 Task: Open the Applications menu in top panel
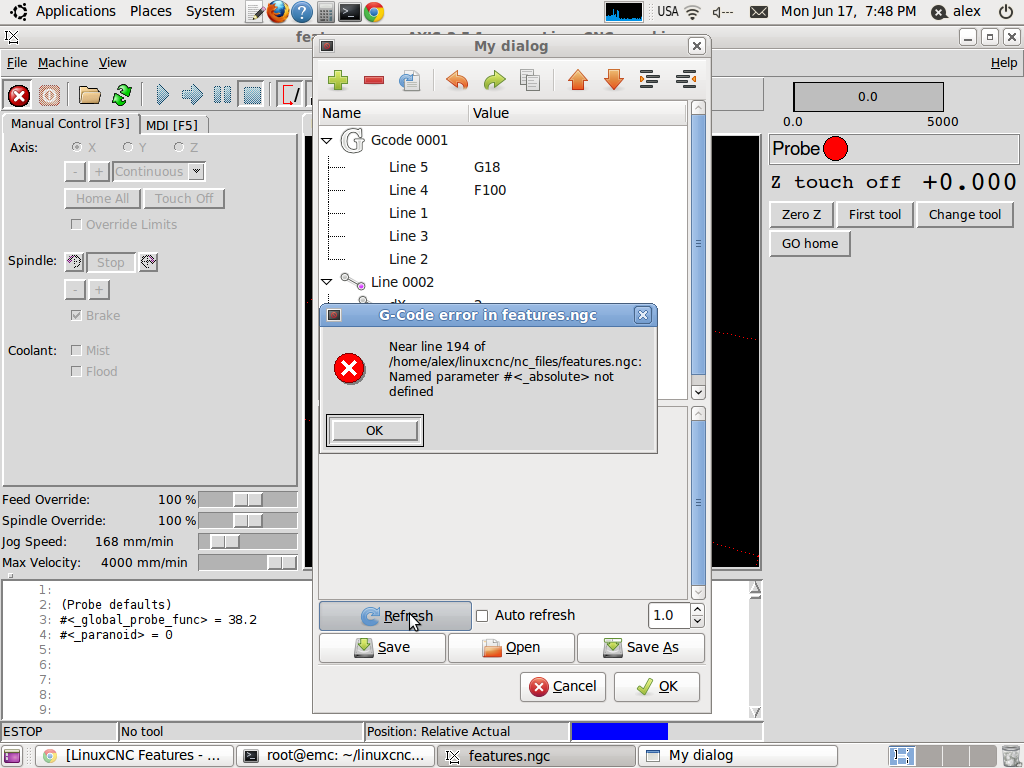click(x=75, y=11)
